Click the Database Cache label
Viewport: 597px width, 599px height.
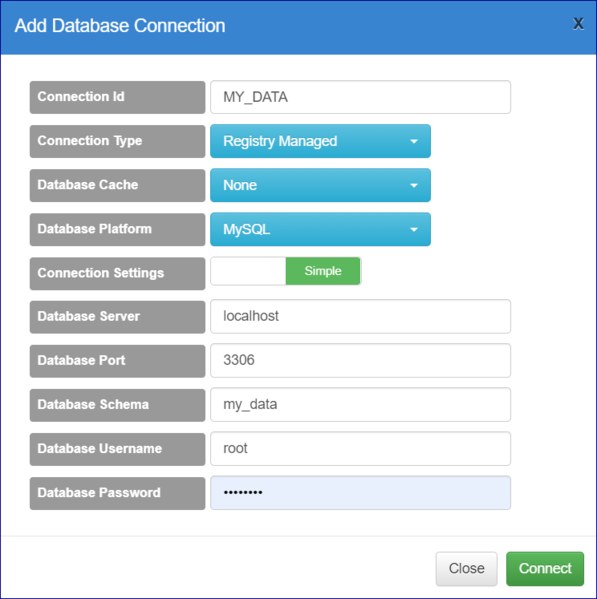point(117,185)
